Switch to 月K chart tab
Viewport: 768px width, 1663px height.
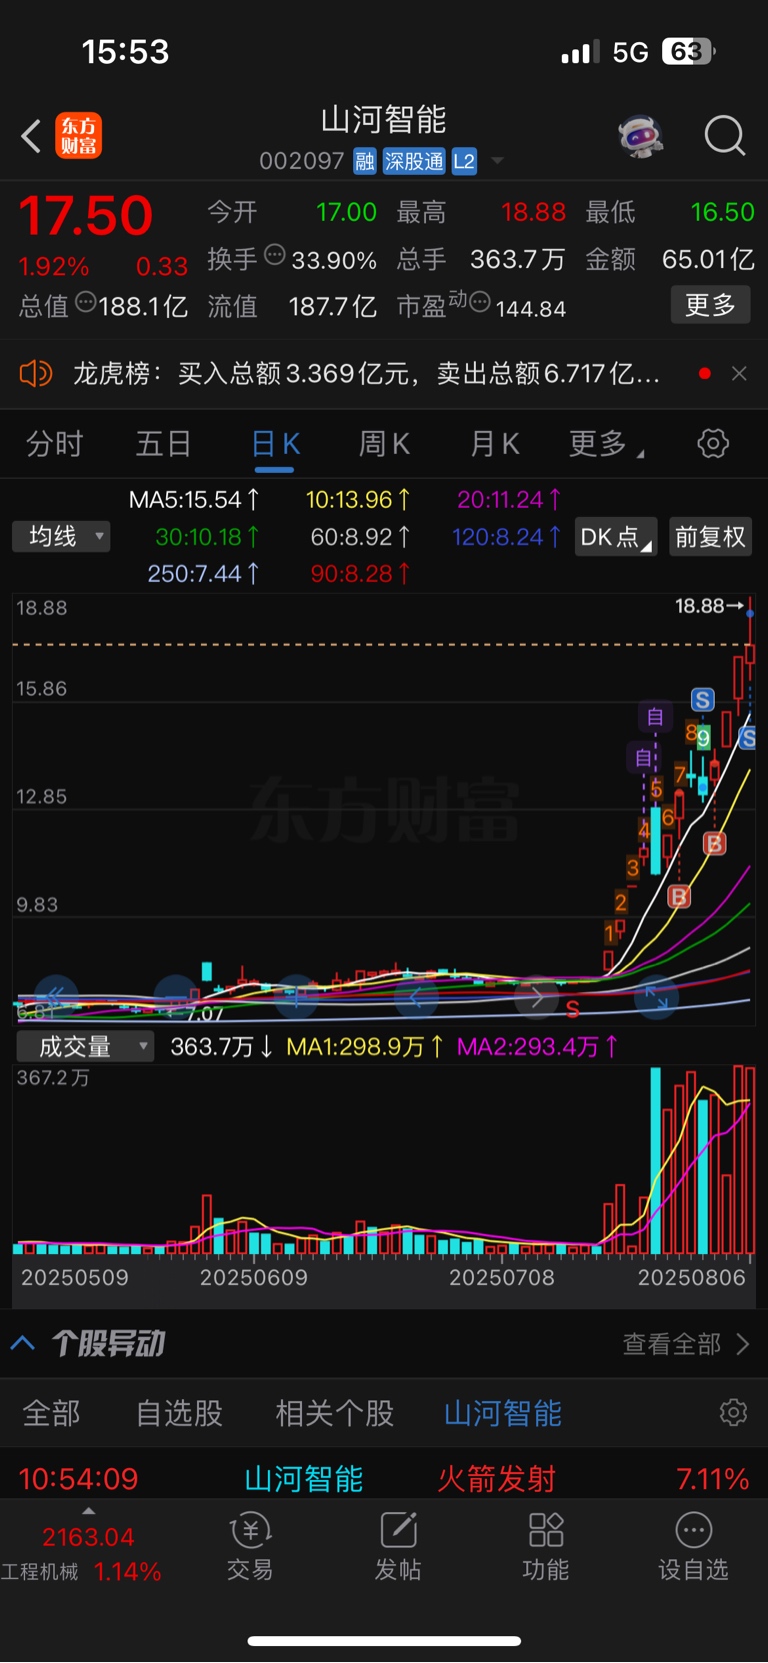click(x=494, y=443)
